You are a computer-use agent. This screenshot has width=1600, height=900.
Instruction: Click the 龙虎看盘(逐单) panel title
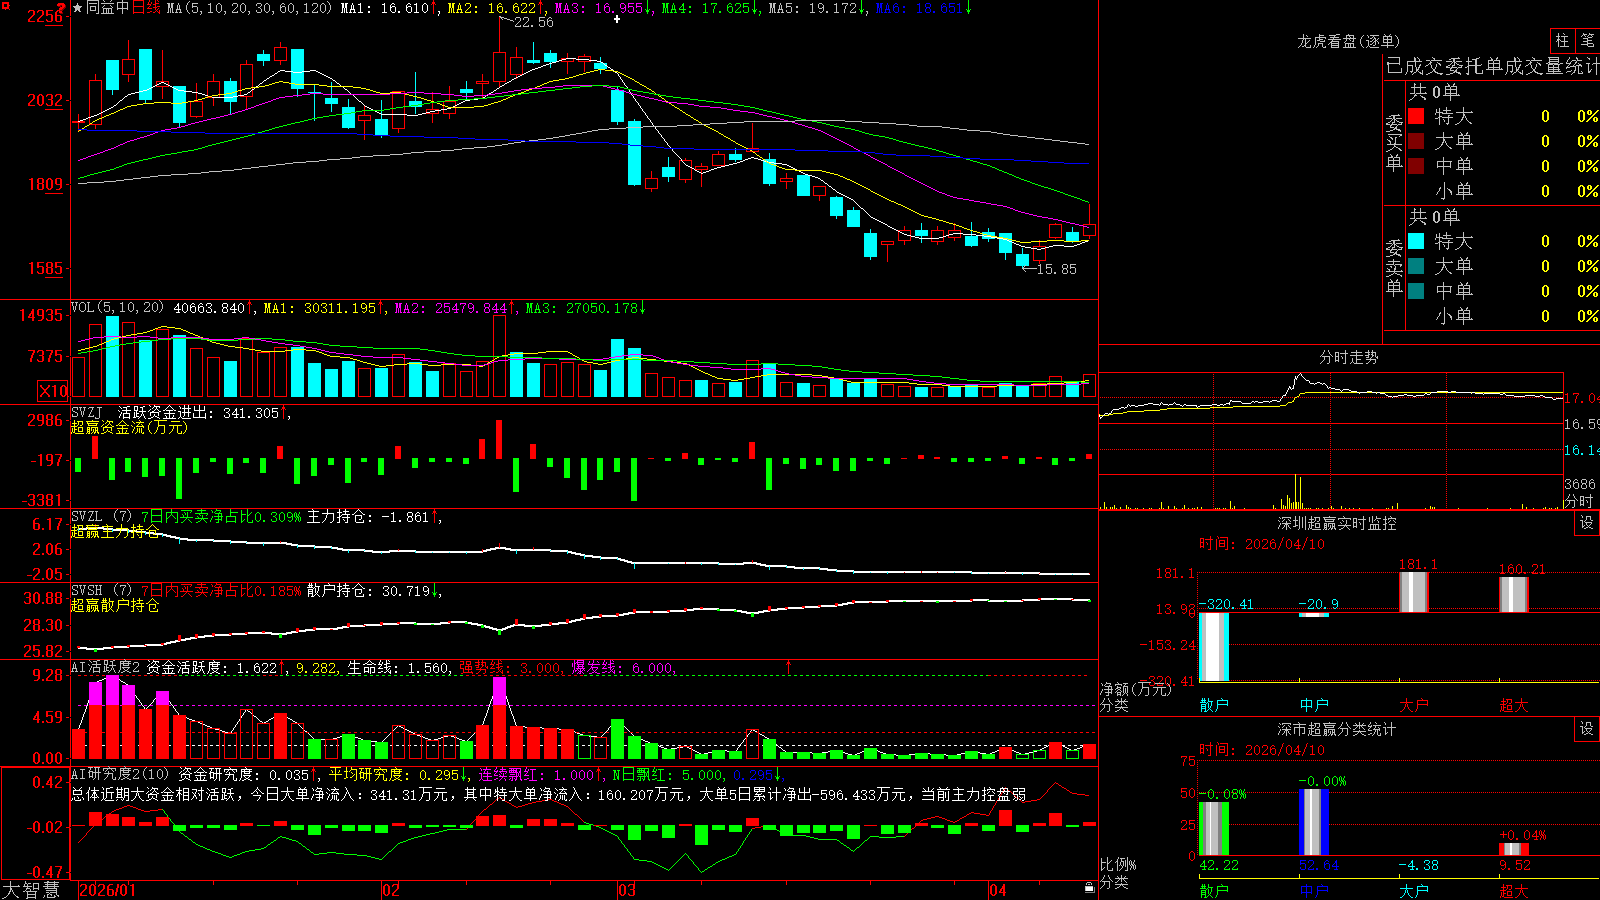tap(1348, 41)
